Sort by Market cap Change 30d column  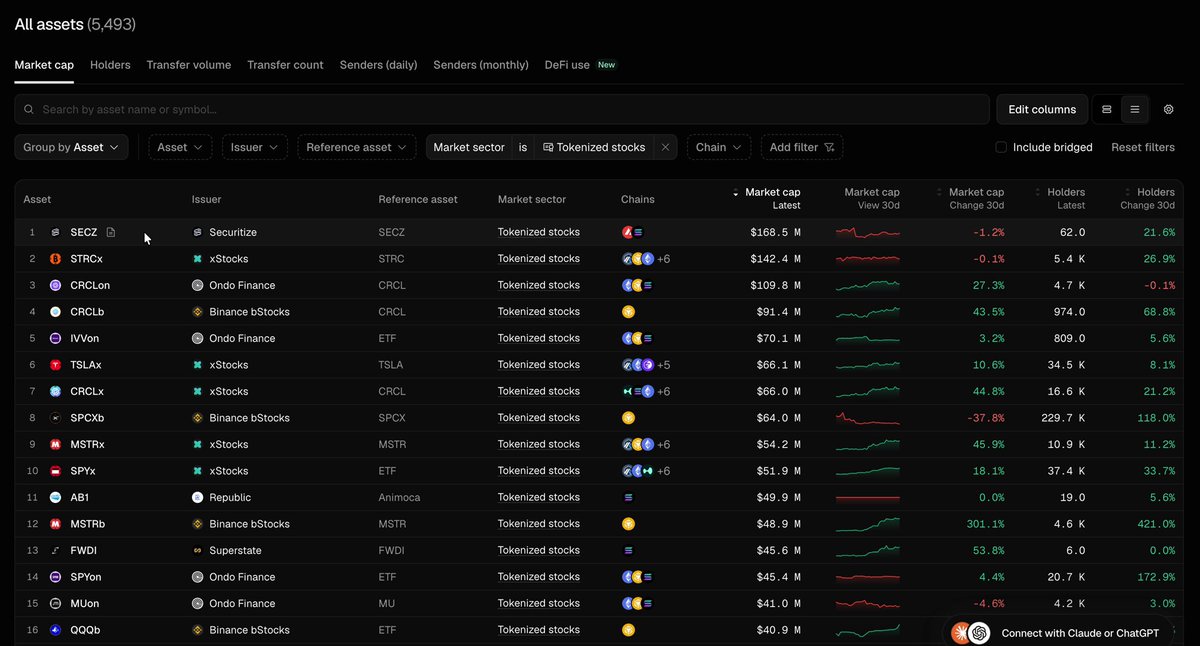(970, 198)
